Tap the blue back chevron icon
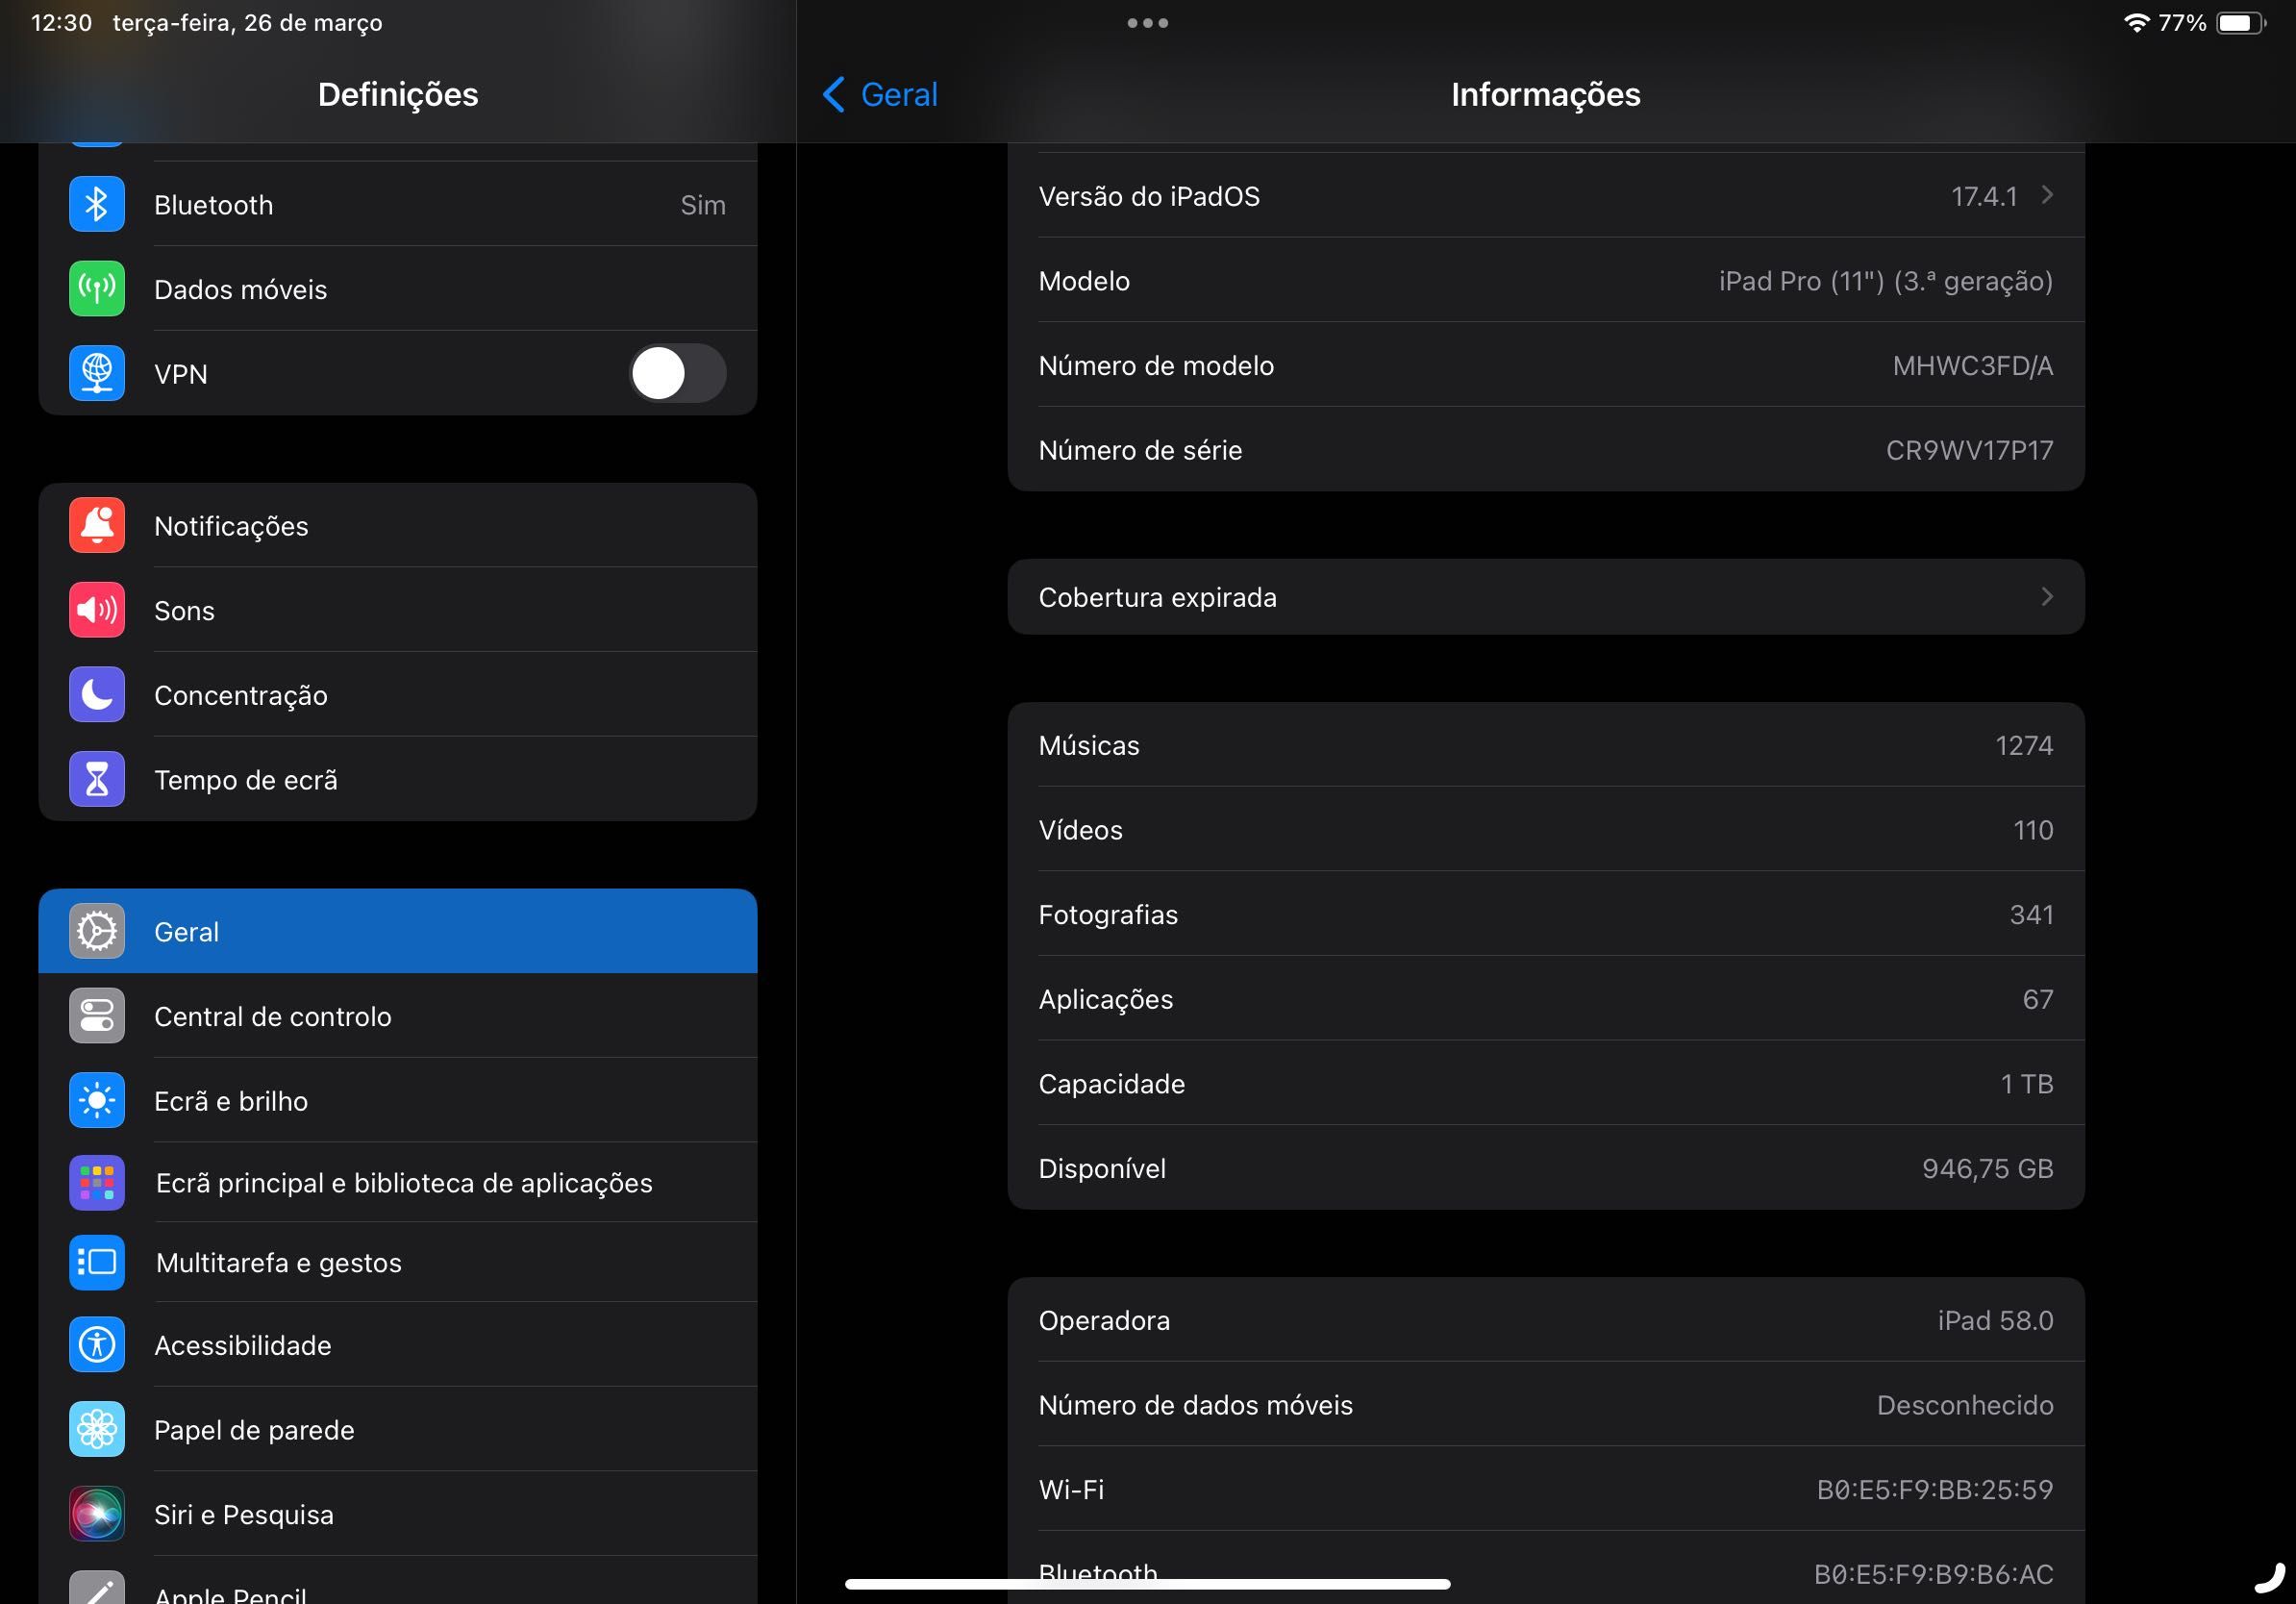 click(x=833, y=94)
